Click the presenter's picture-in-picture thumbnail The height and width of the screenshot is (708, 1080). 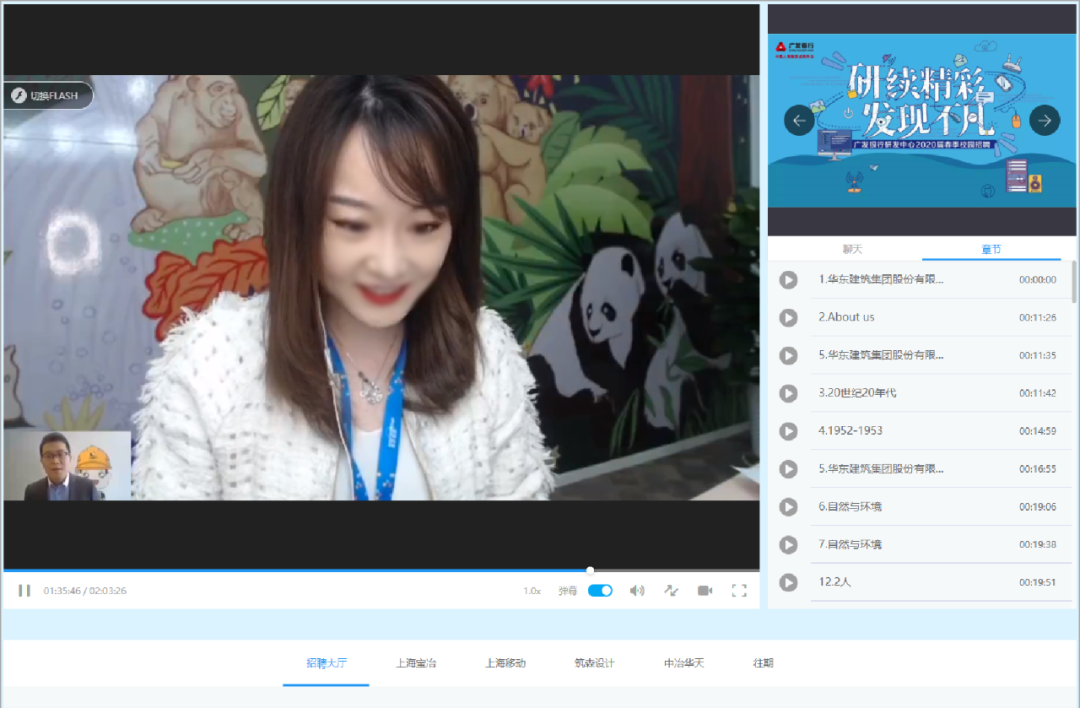point(67,466)
